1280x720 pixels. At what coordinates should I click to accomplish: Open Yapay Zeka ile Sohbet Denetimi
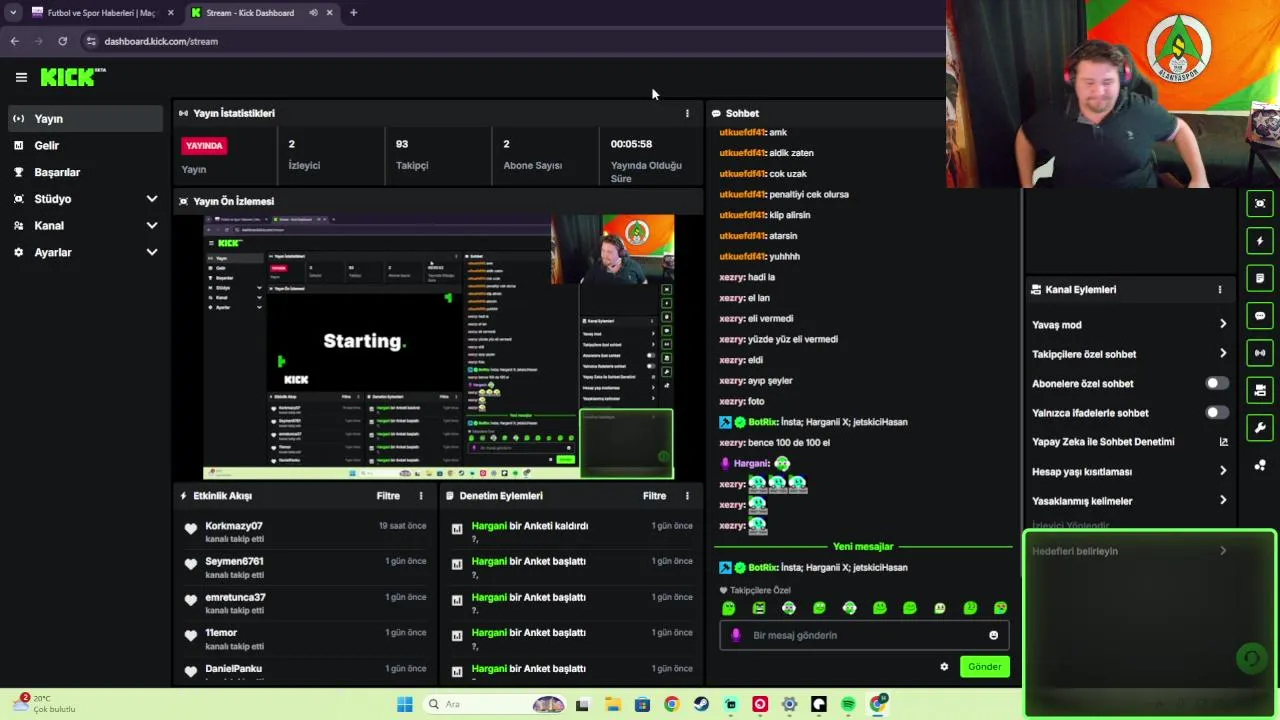pos(1129,442)
